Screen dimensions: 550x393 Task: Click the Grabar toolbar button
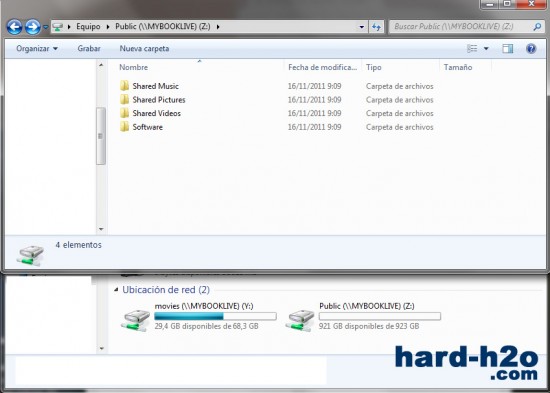click(89, 48)
